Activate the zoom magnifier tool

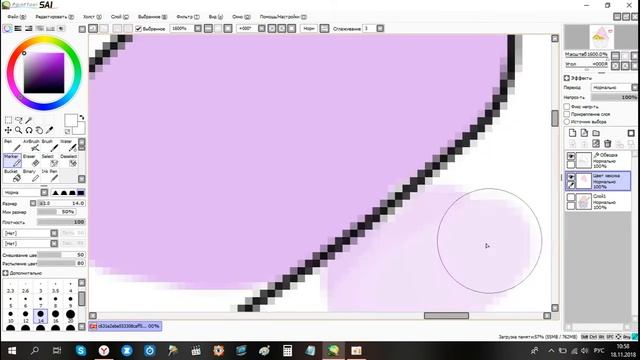coord(18,130)
